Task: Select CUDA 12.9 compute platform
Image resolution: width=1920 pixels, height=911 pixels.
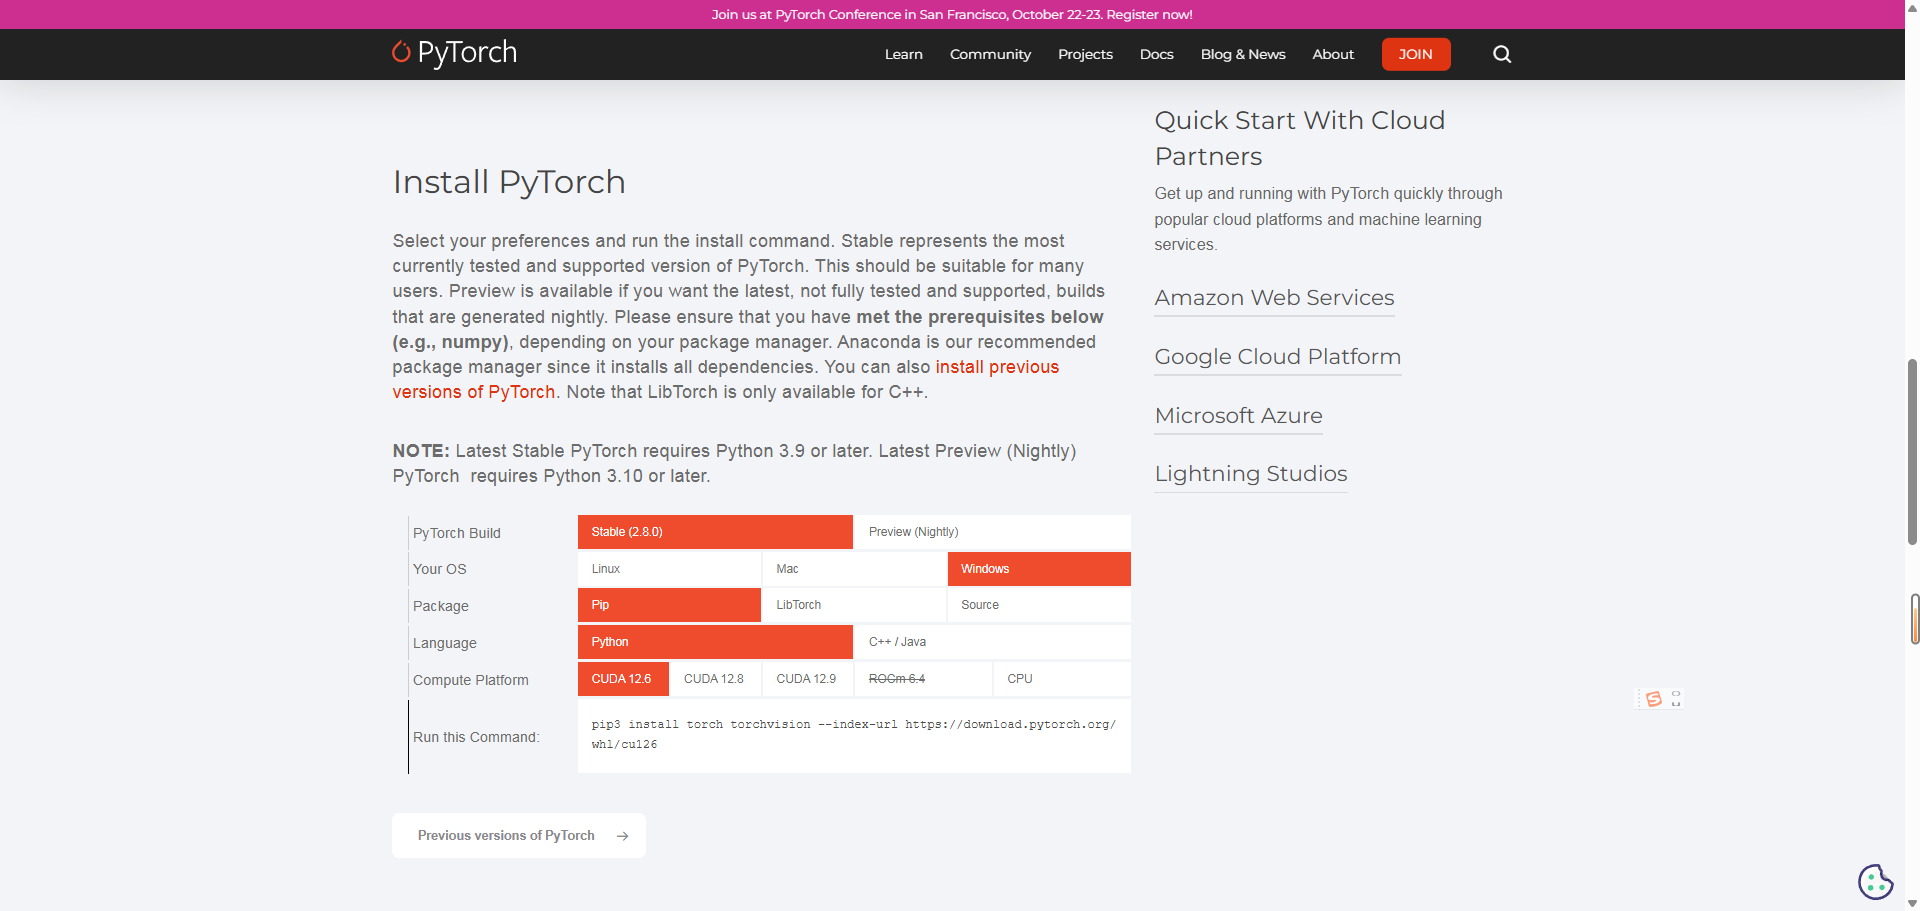Action: coord(808,679)
